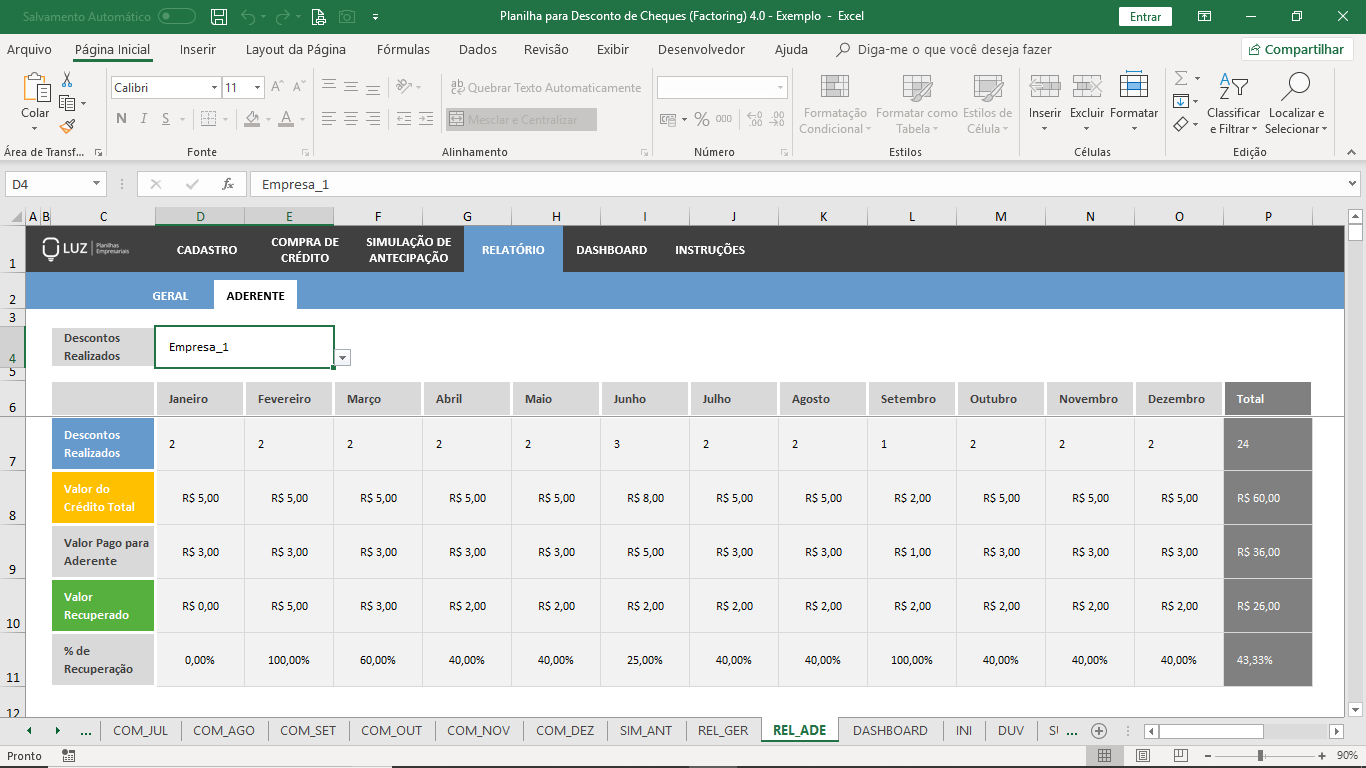Open Localizar e Selecionar menu
1366x768 pixels.
point(1295,103)
